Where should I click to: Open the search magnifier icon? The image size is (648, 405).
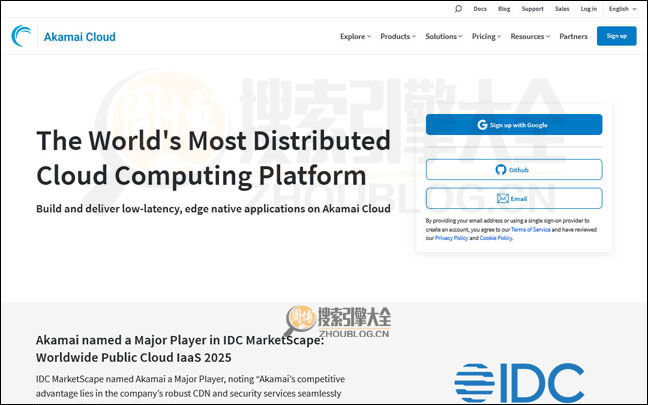click(x=458, y=9)
